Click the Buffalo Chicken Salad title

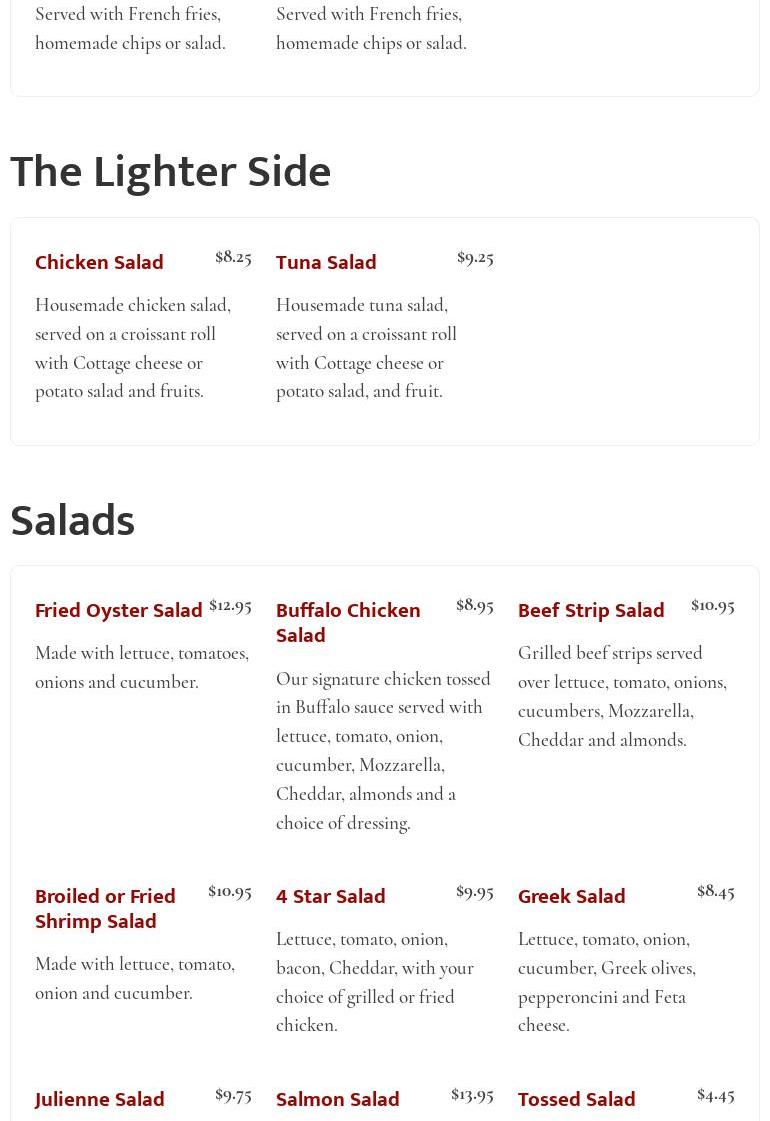coord(348,623)
